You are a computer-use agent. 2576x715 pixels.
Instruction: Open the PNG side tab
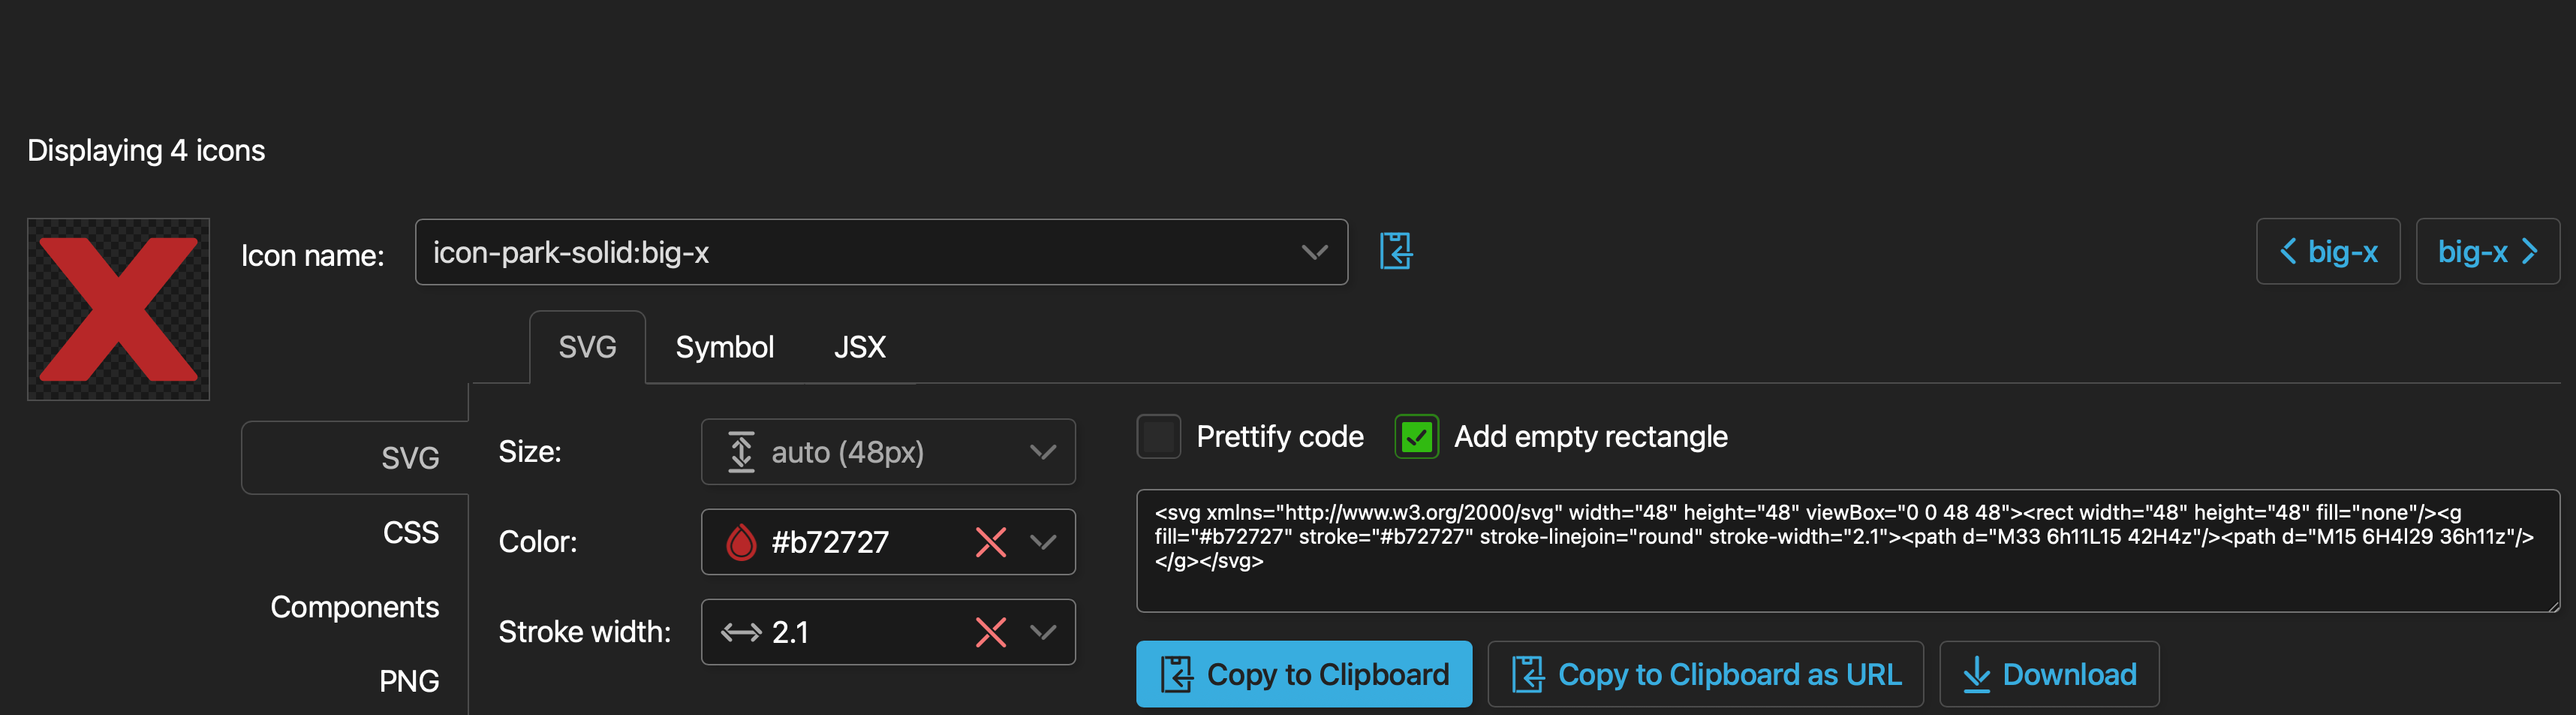(x=409, y=681)
